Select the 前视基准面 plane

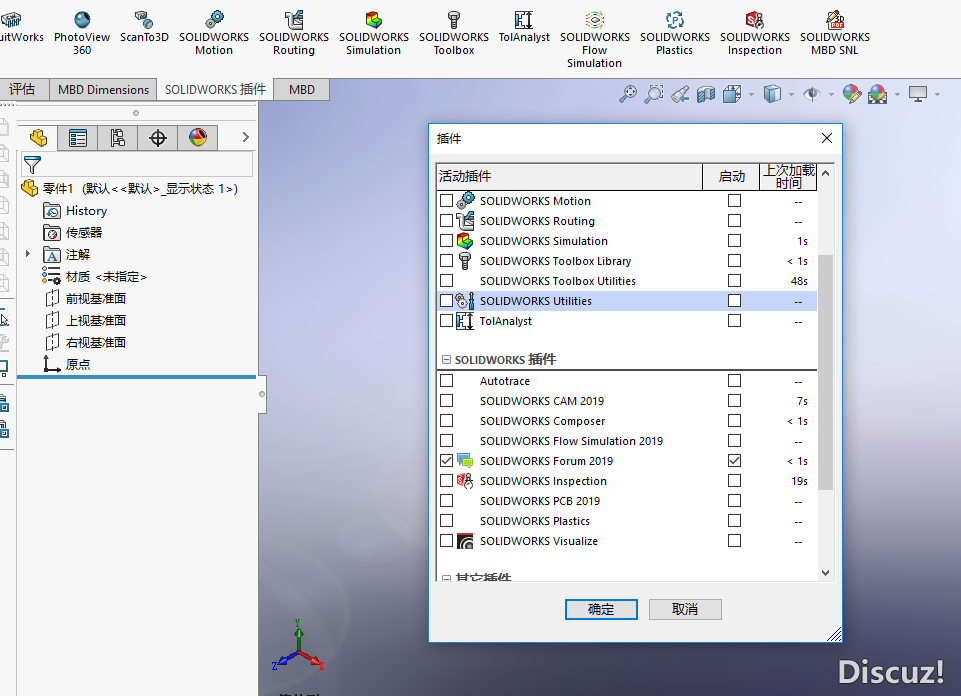coord(86,299)
